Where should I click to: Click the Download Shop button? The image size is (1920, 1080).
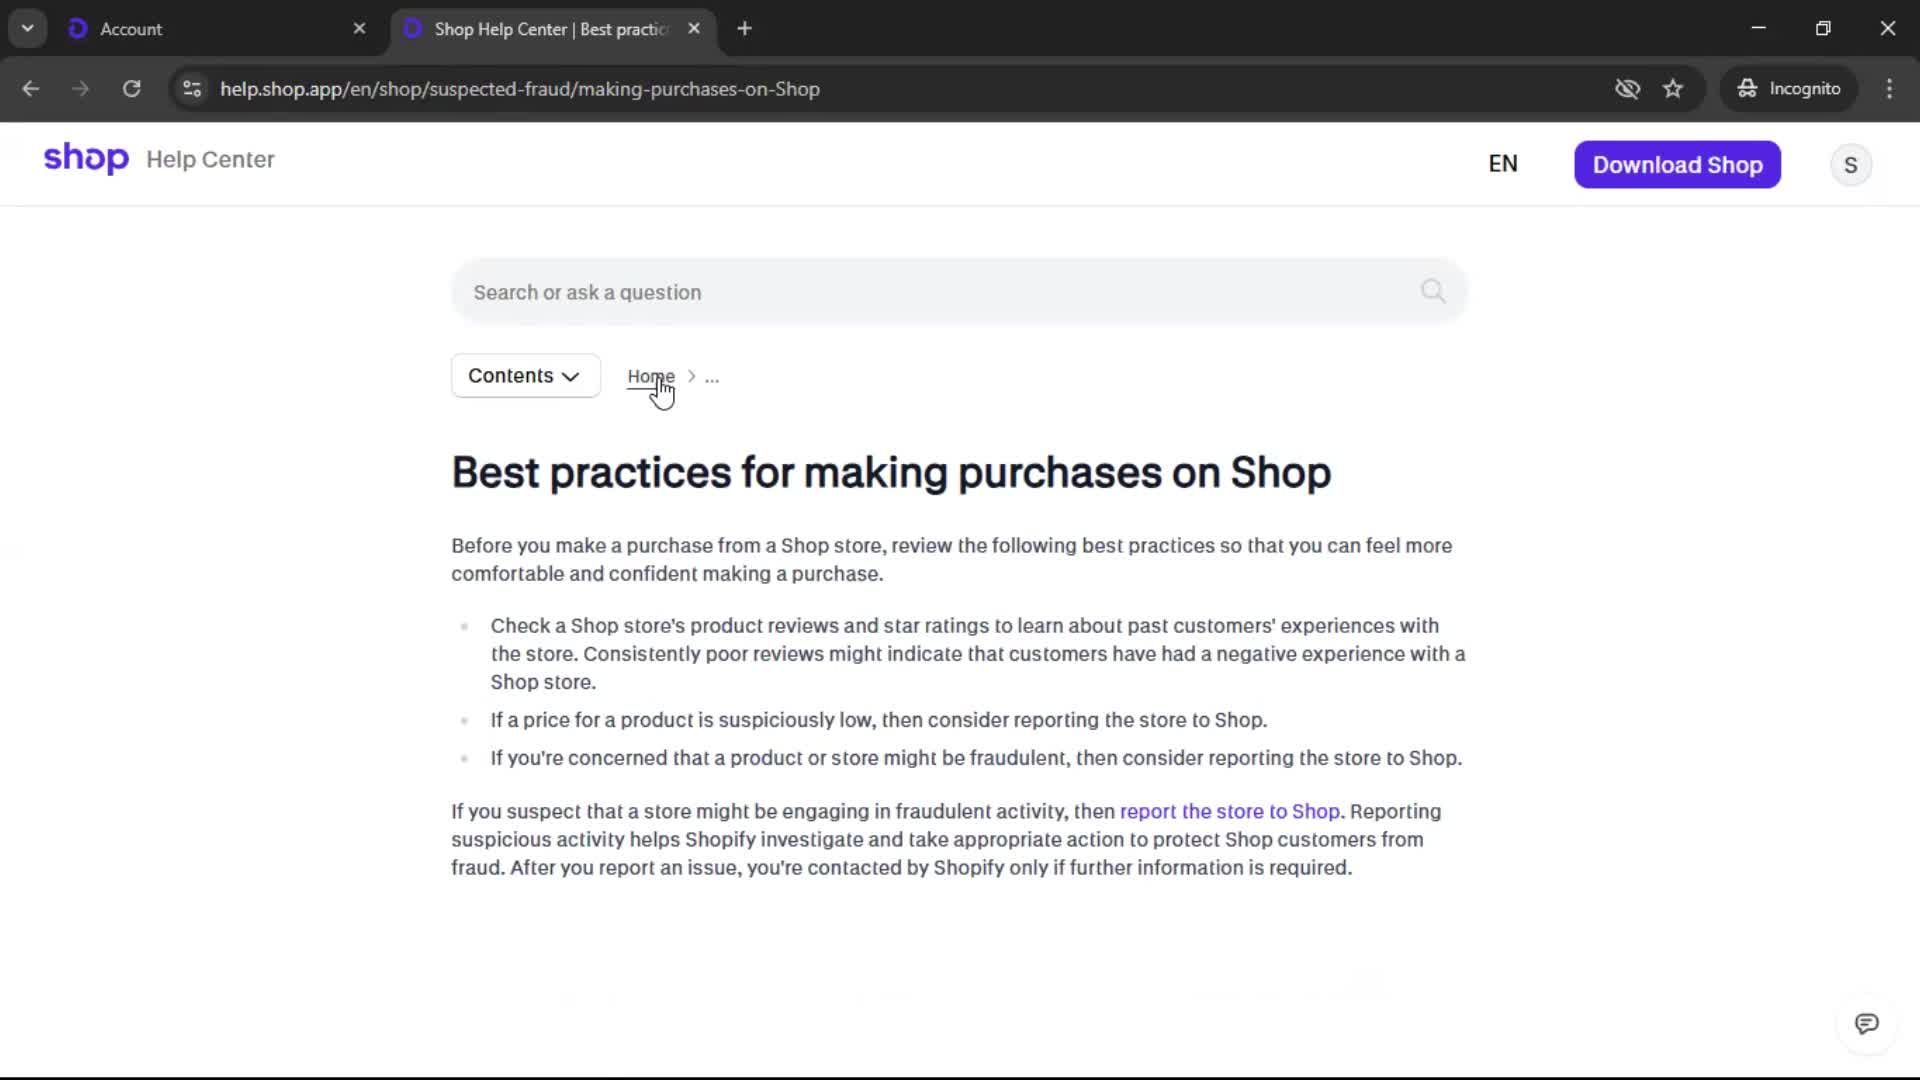point(1677,165)
